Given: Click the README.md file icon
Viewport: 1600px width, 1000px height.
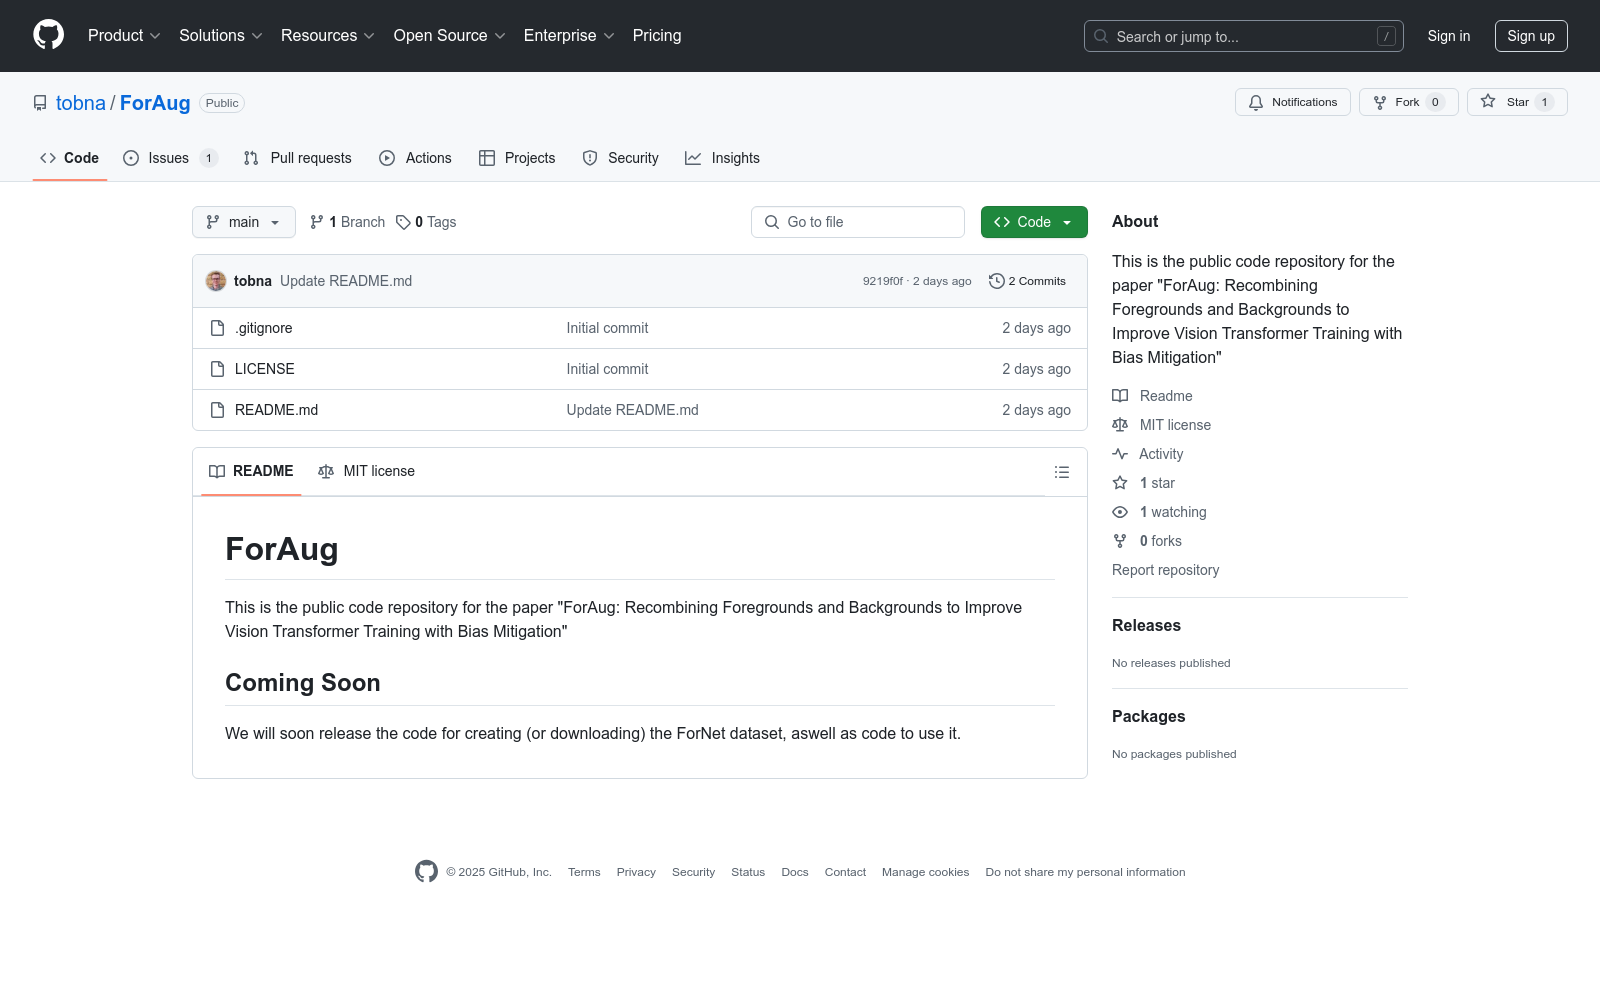Looking at the screenshot, I should point(217,410).
